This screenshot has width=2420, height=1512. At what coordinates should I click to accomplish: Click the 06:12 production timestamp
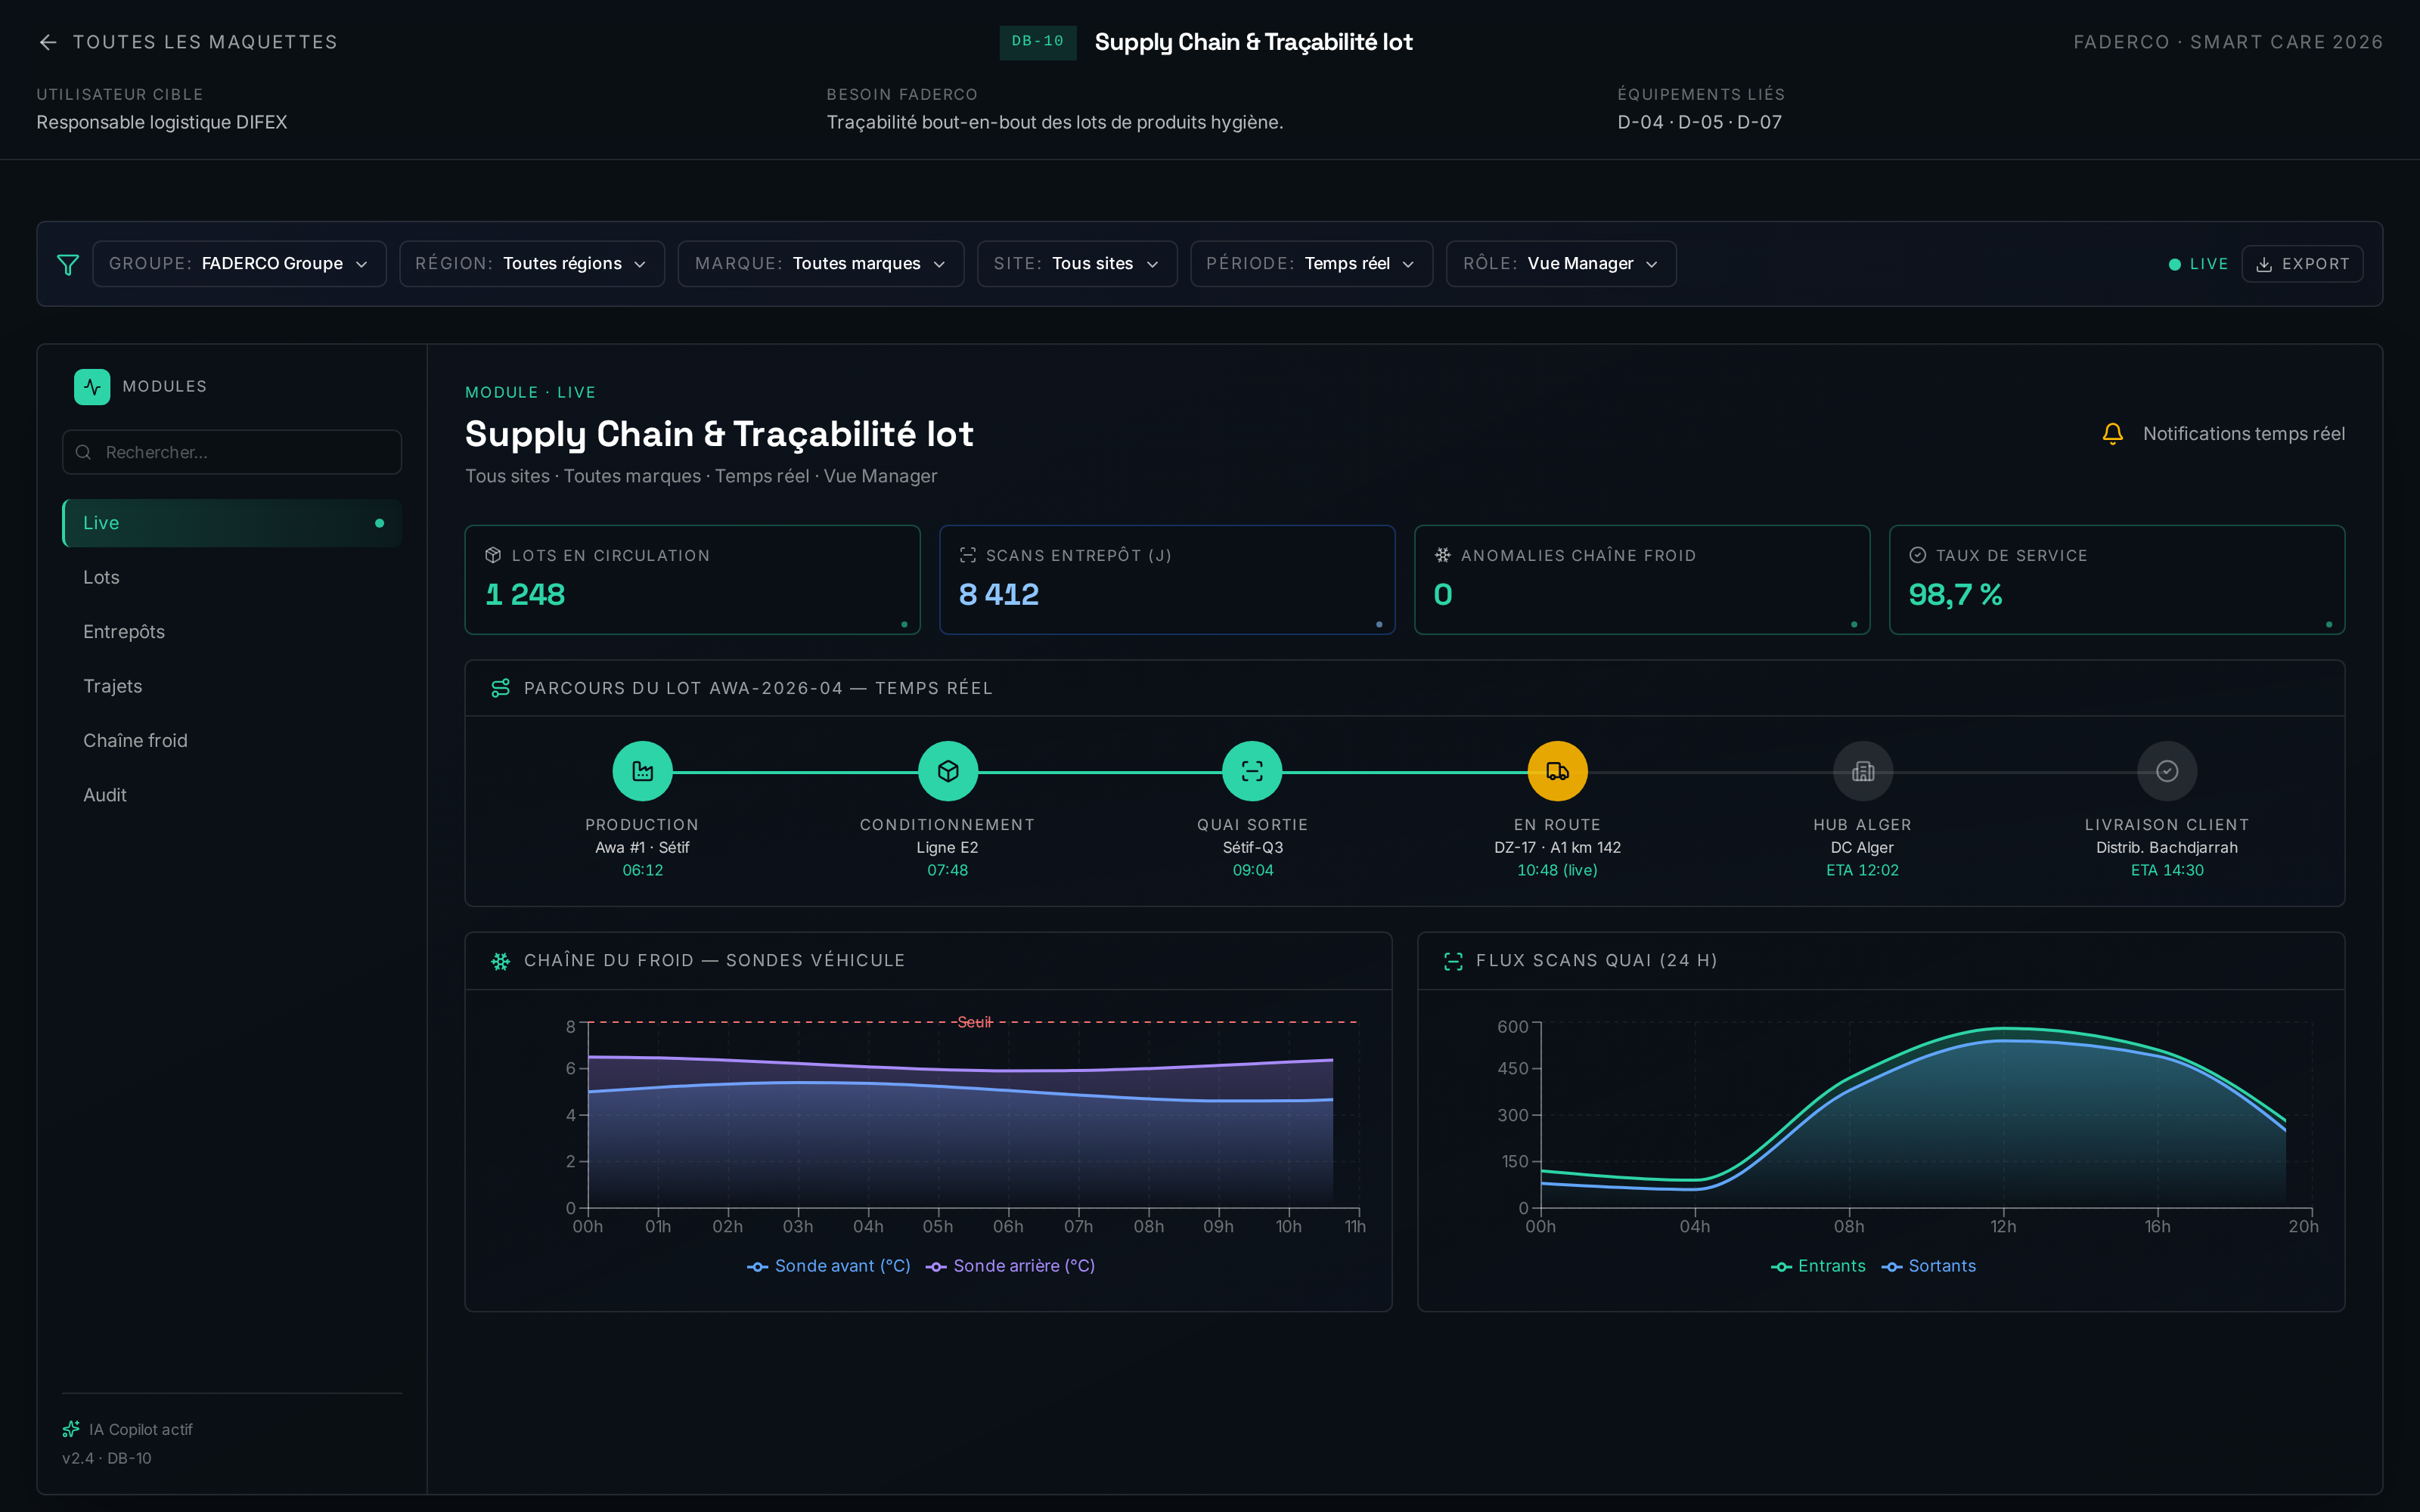pyautogui.click(x=642, y=870)
